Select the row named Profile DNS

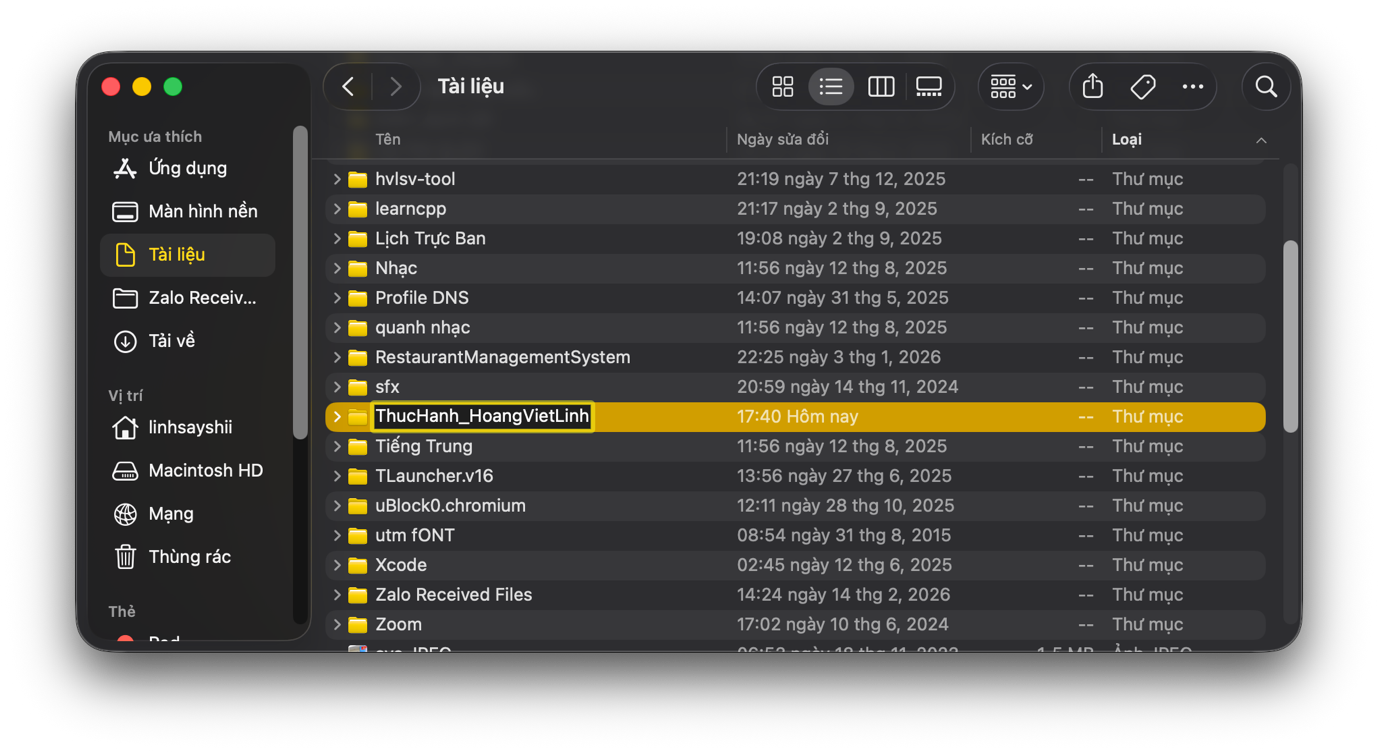click(796, 298)
